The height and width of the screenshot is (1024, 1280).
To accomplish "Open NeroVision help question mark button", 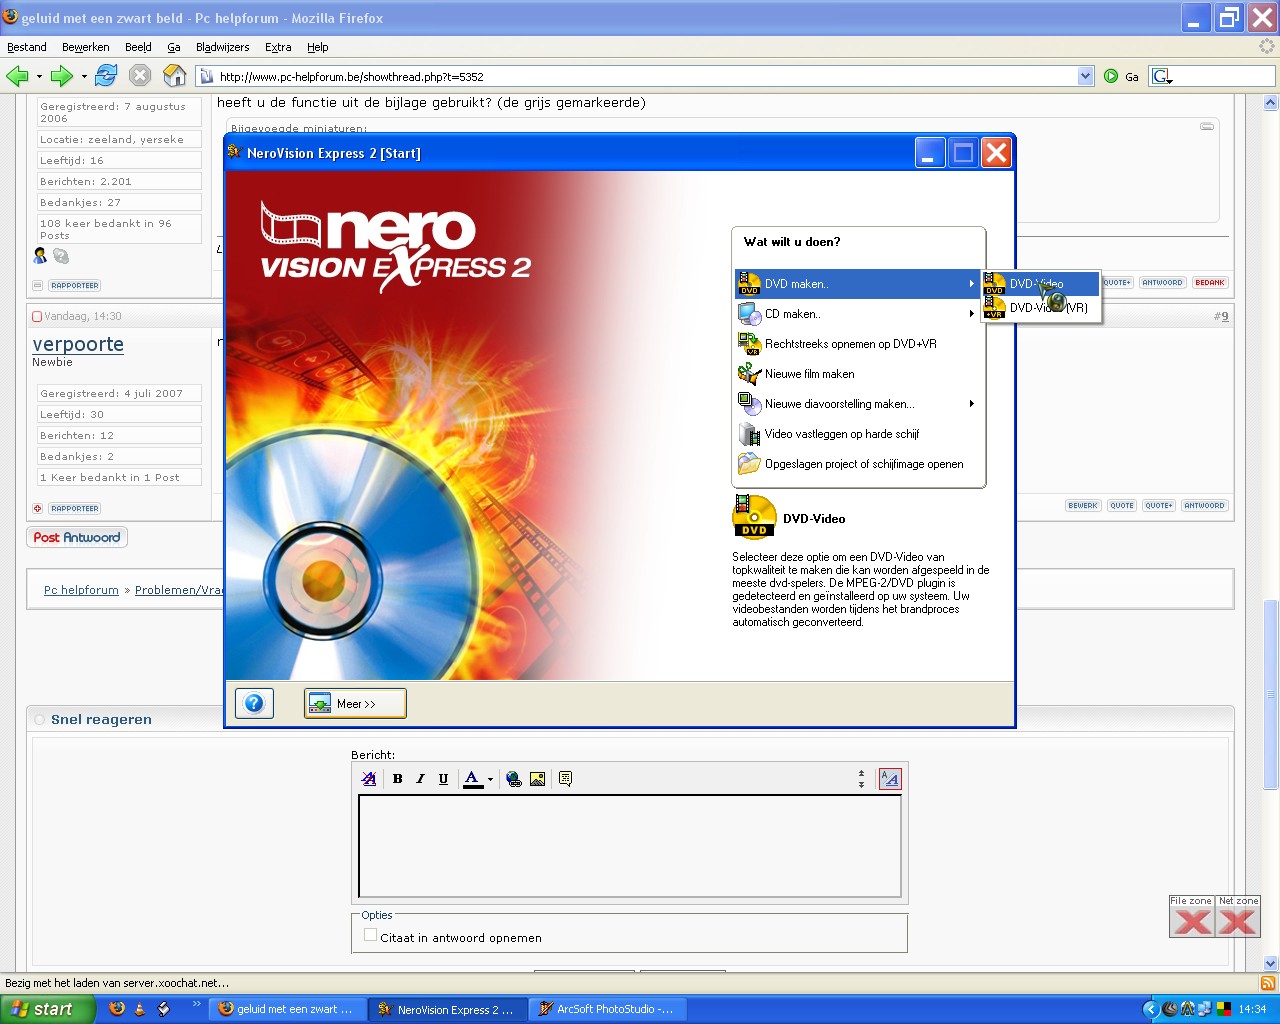I will 254,703.
